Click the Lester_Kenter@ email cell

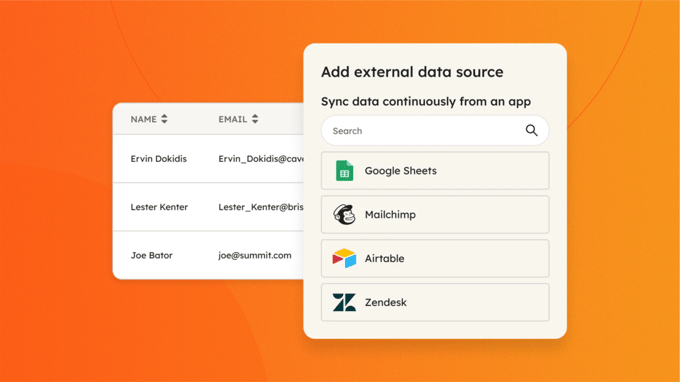(x=261, y=207)
